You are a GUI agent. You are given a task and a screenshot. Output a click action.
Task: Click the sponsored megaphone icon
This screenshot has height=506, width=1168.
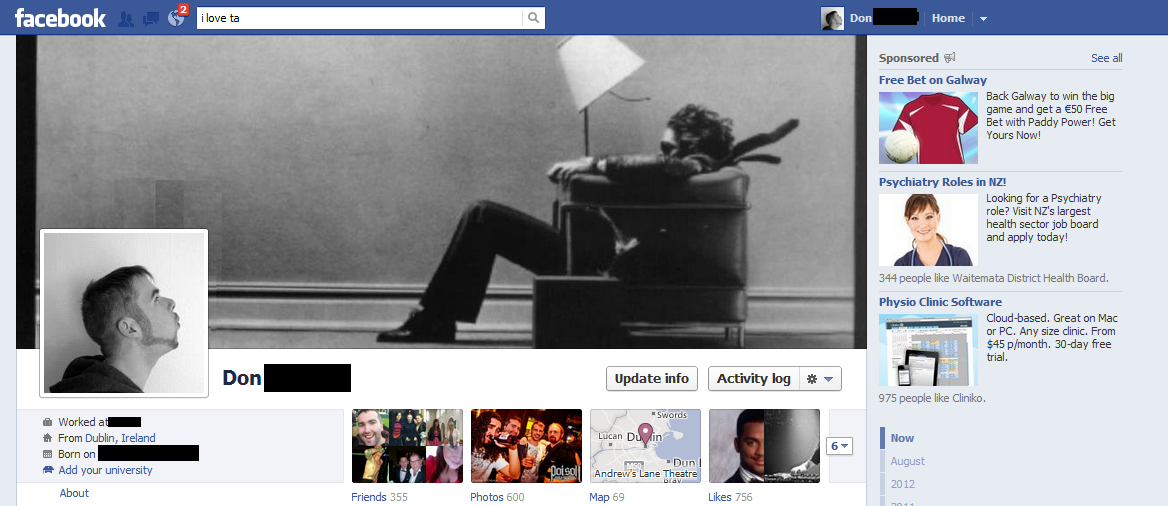(x=950, y=58)
